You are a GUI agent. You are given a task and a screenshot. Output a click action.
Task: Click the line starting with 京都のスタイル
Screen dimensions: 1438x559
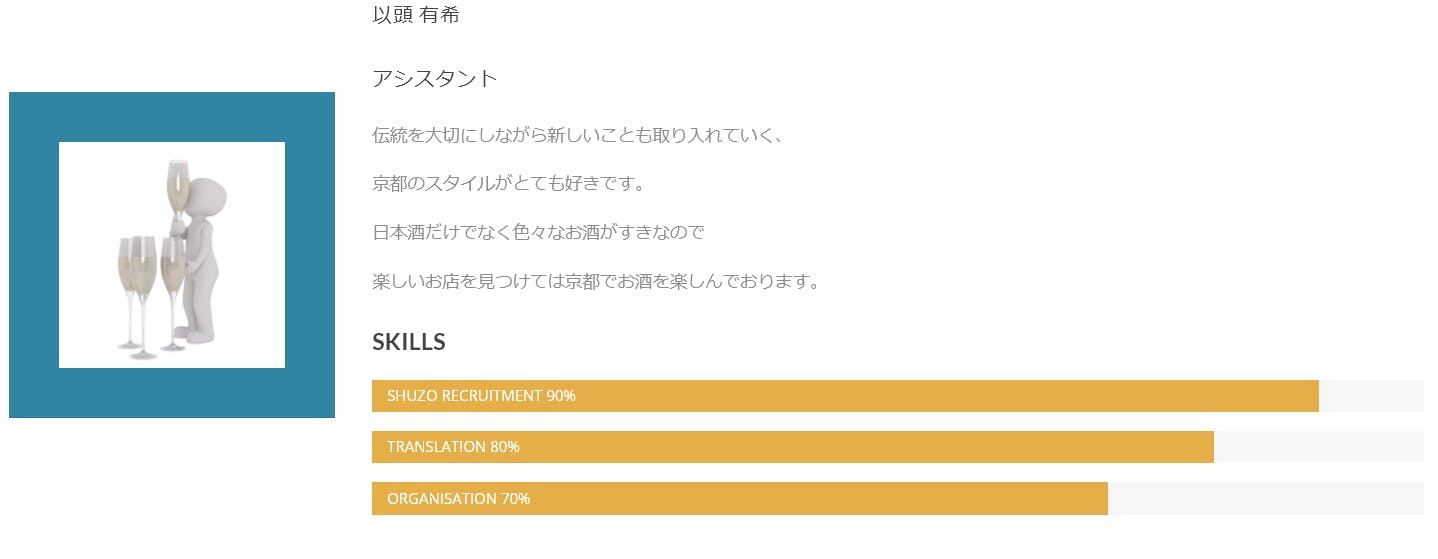tap(510, 184)
